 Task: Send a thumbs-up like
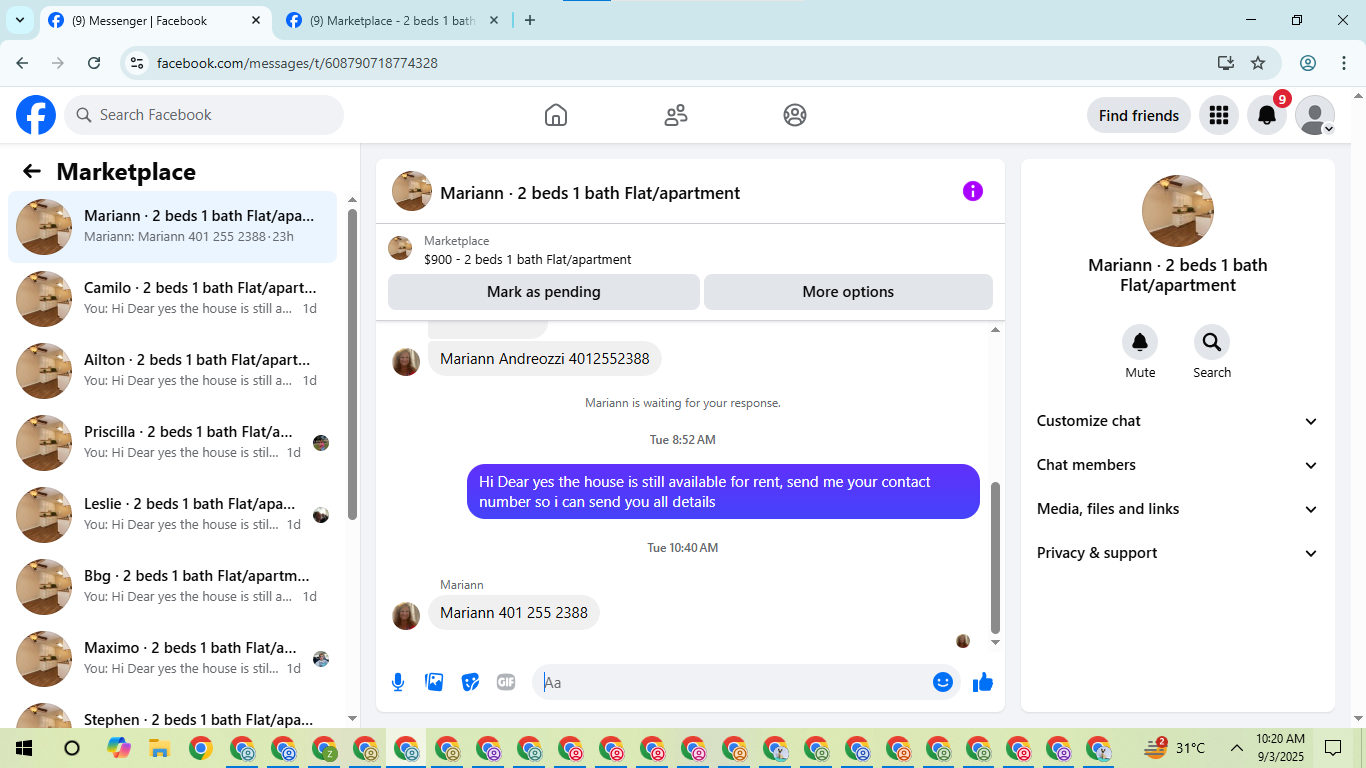[983, 682]
